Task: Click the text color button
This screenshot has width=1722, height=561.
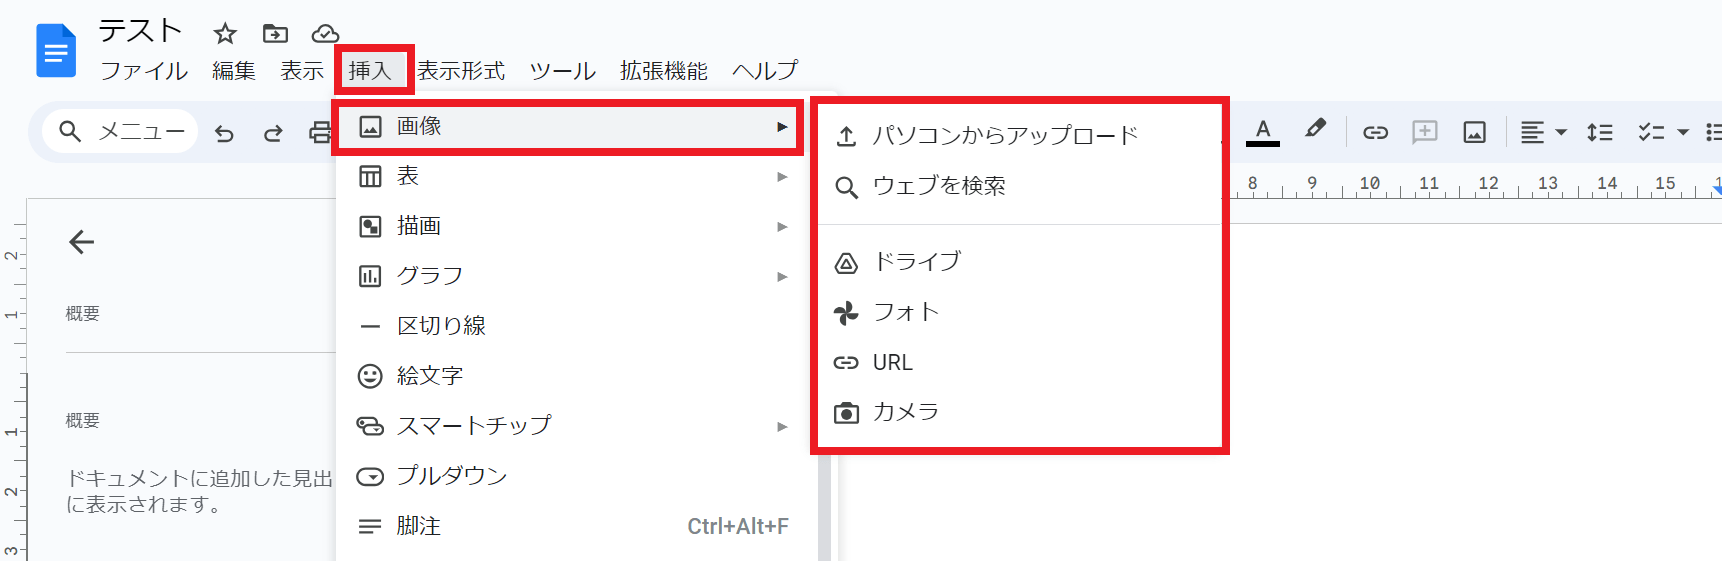Action: (x=1263, y=131)
